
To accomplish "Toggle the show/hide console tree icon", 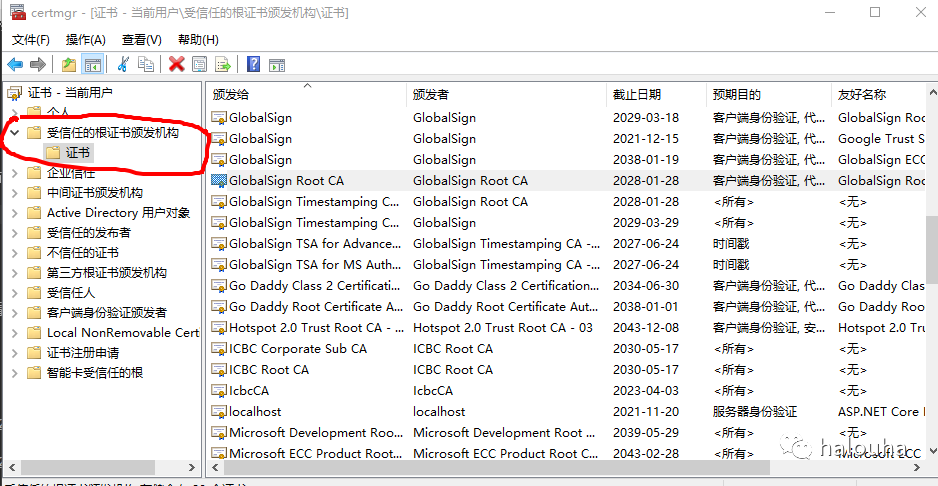I will point(92,64).
